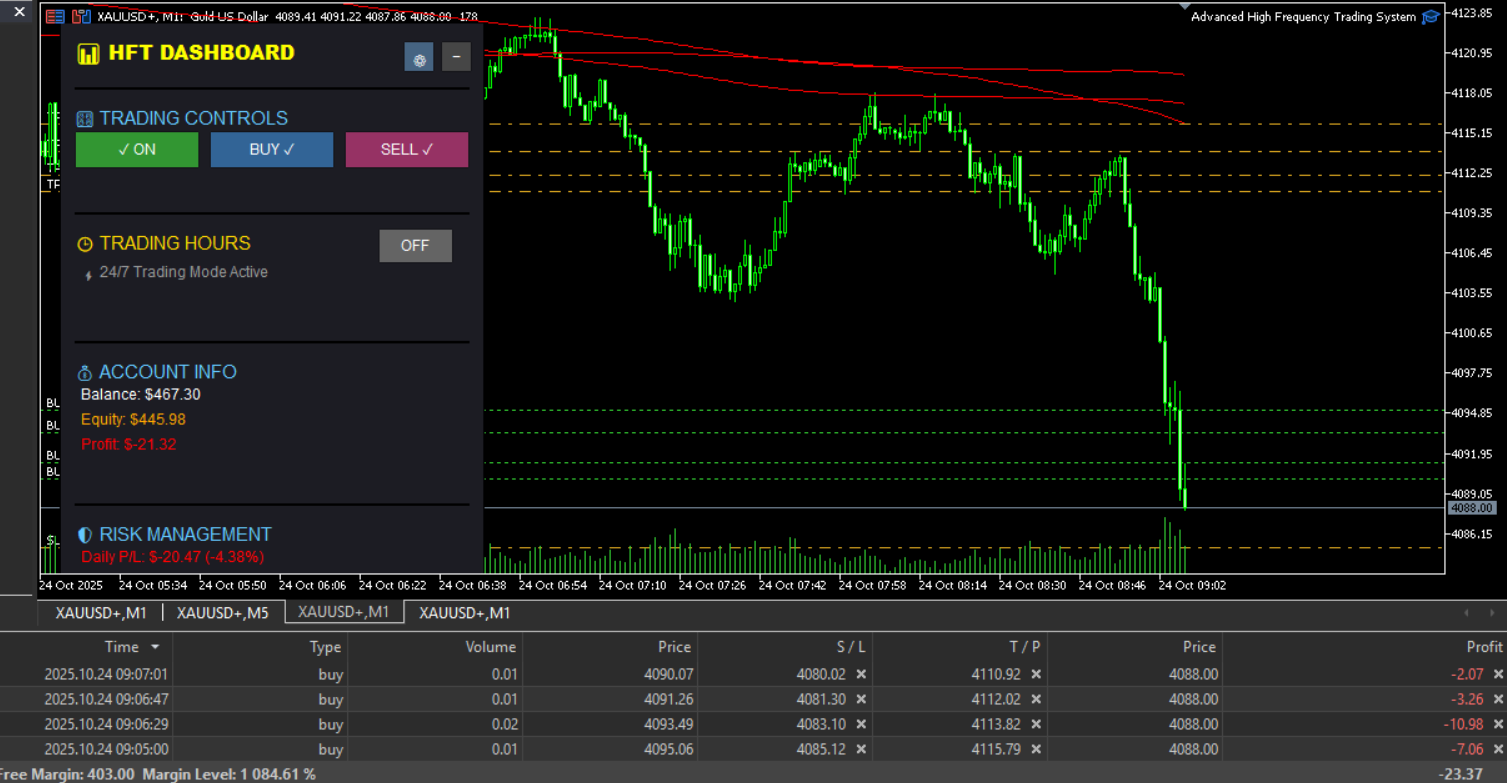Click the open price 4093.49 cell
Image resolution: width=1507 pixels, height=783 pixels.
[668, 725]
